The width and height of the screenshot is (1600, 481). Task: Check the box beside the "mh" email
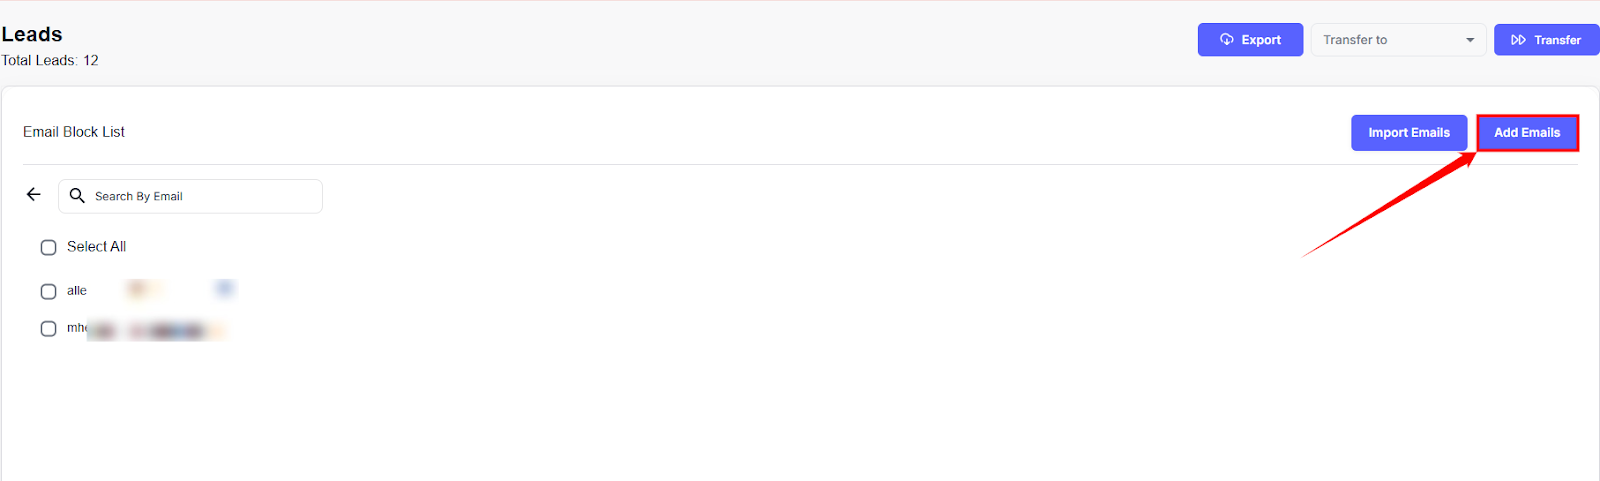[x=48, y=329]
